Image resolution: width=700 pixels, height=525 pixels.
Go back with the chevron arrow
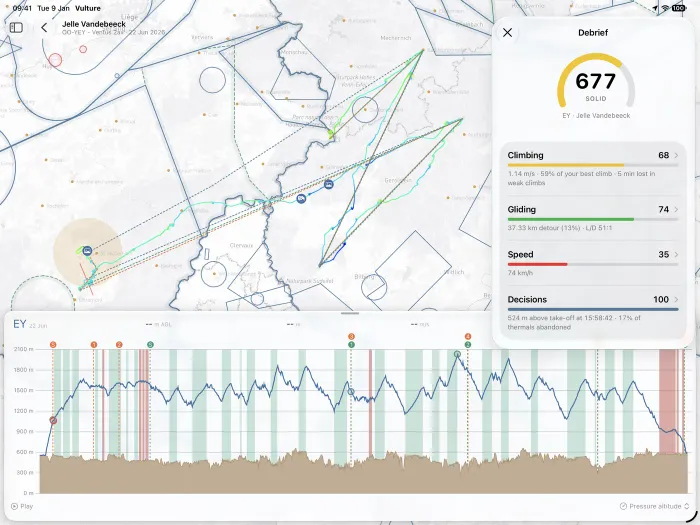pos(44,28)
